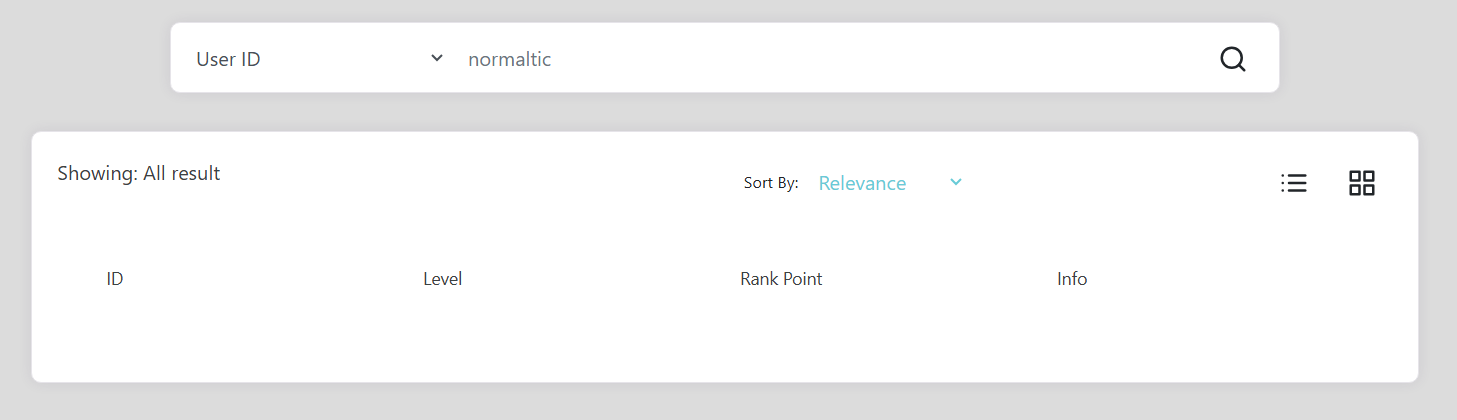The image size is (1457, 420).
Task: Click the "Sort By:" label text
Action: tap(771, 183)
